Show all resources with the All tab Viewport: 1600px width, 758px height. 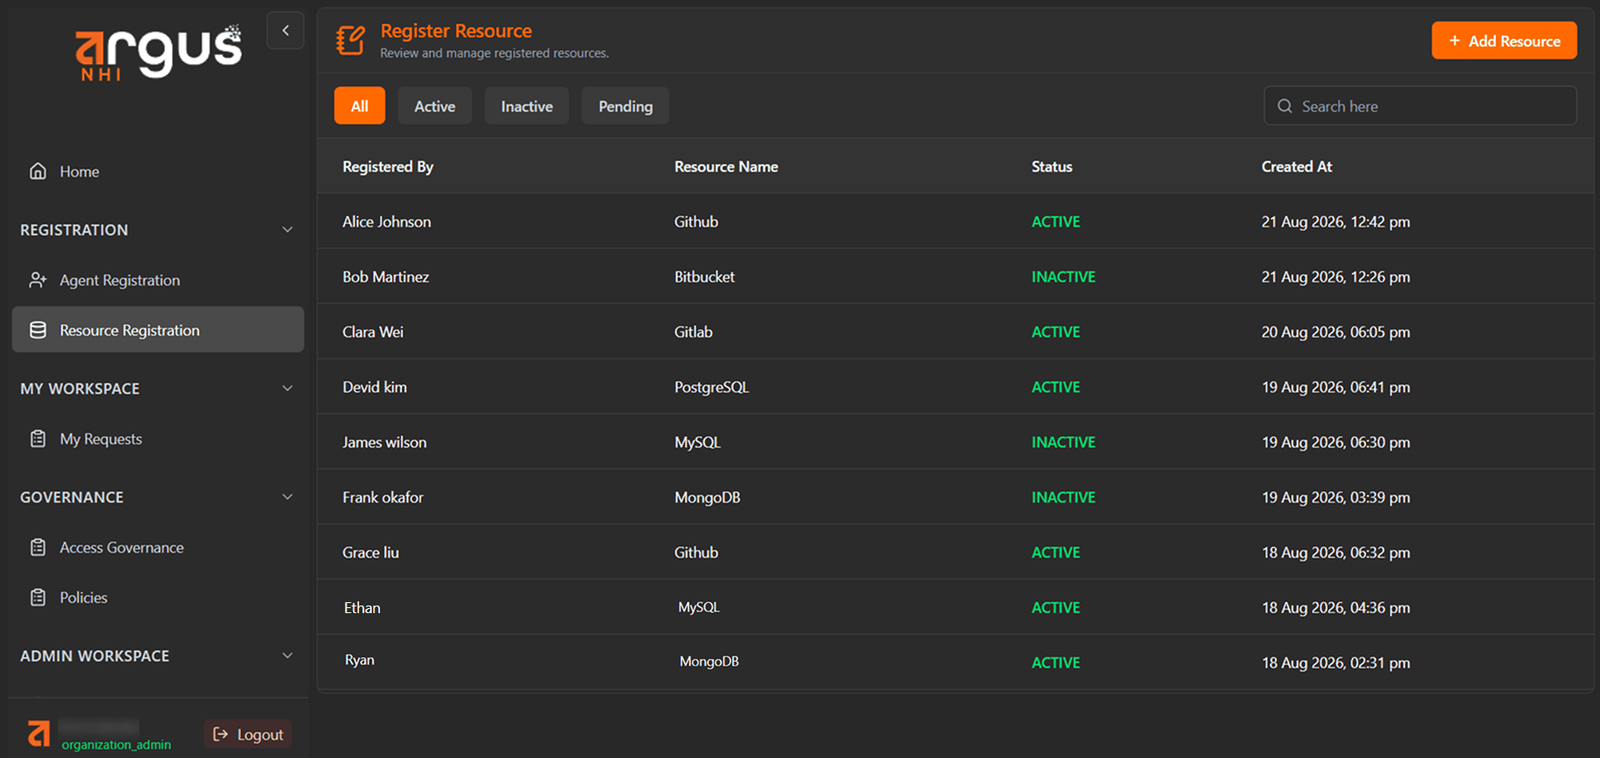pos(359,106)
